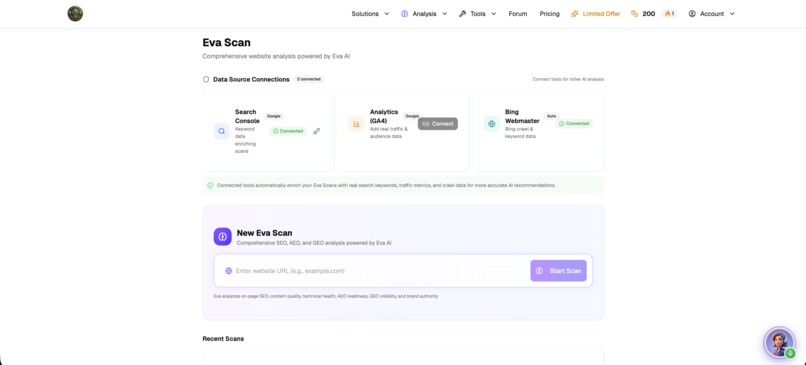Open the Limited Offer link
The image size is (806, 365).
click(596, 14)
